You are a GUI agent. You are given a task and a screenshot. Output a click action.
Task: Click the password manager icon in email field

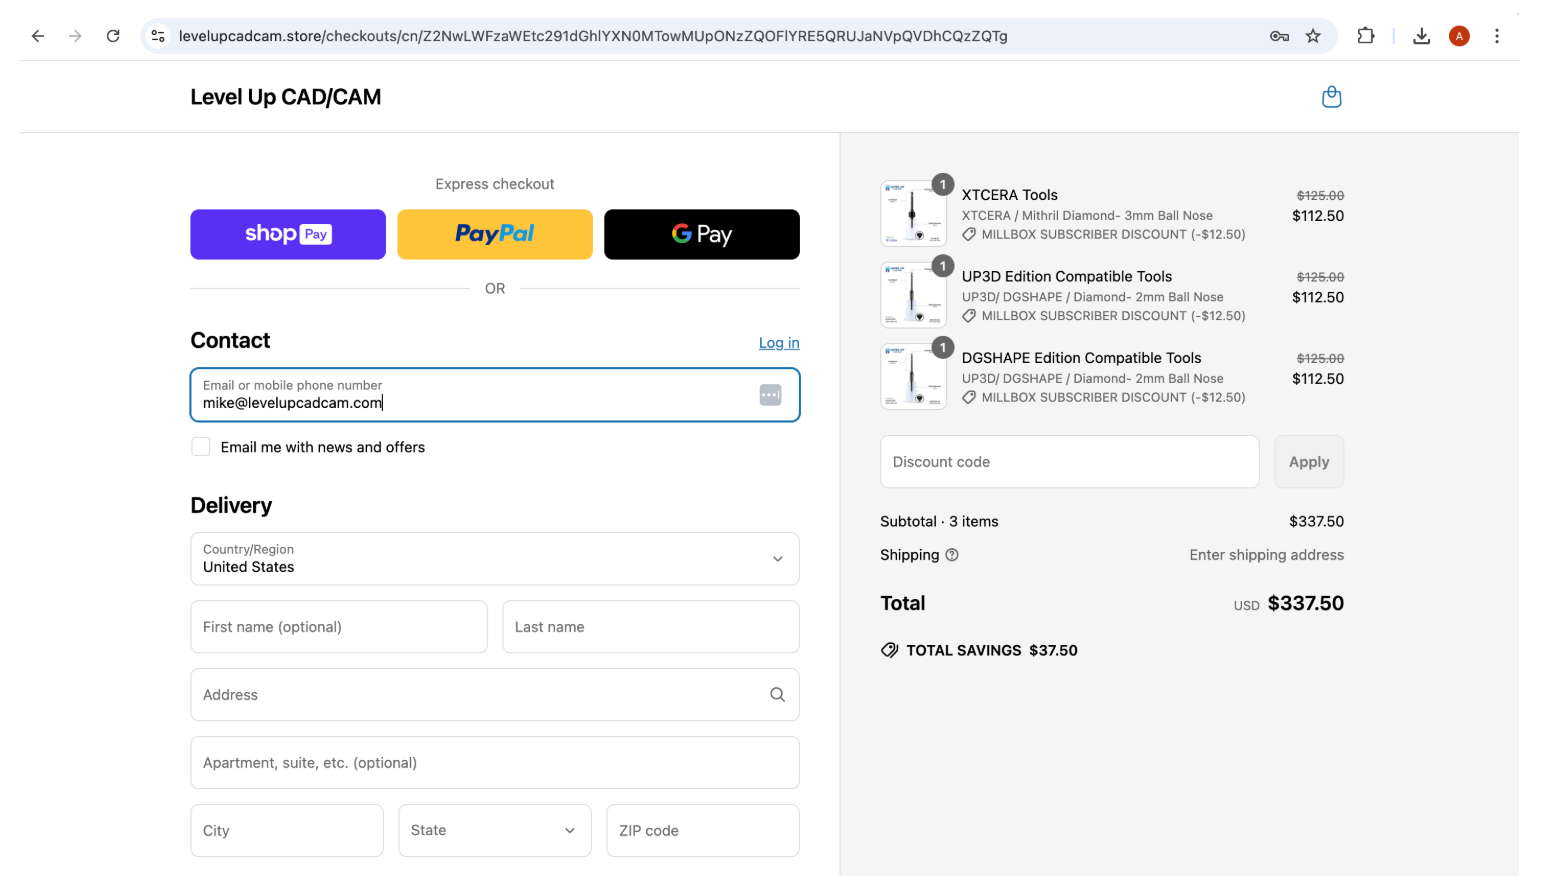click(770, 395)
